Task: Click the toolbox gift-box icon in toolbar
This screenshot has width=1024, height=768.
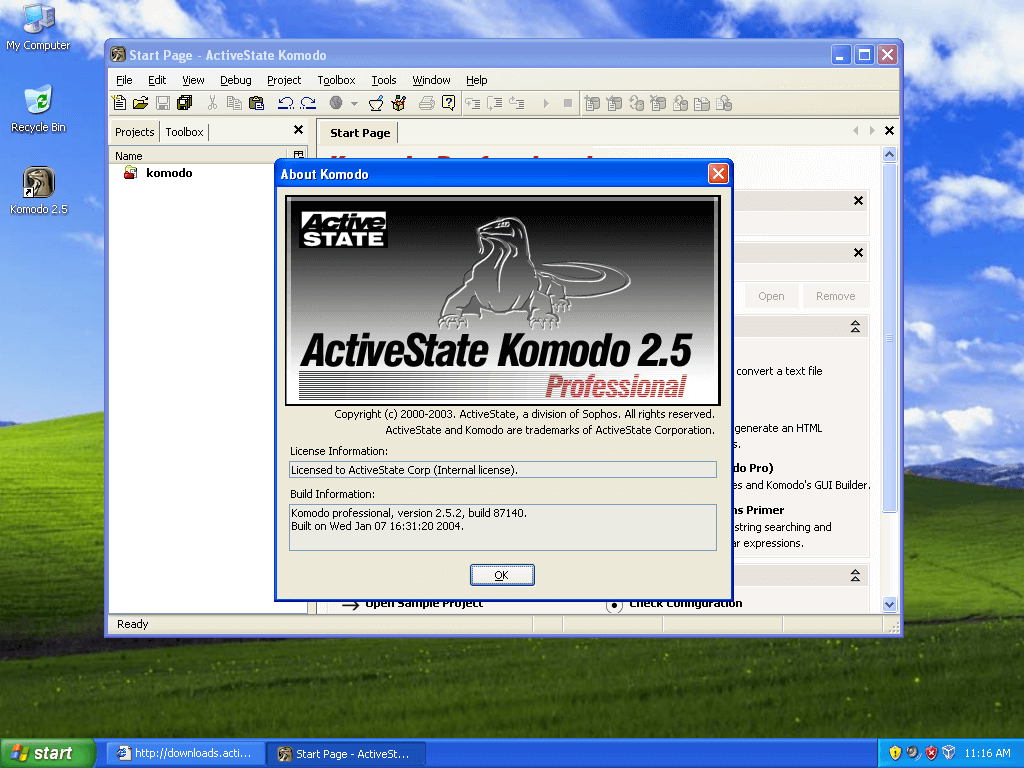Action: (398, 103)
